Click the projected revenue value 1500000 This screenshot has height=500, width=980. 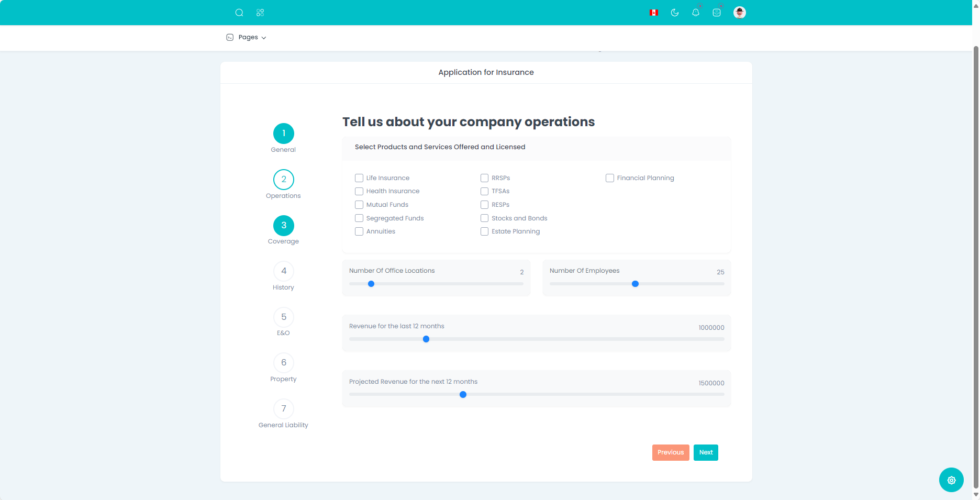711,383
